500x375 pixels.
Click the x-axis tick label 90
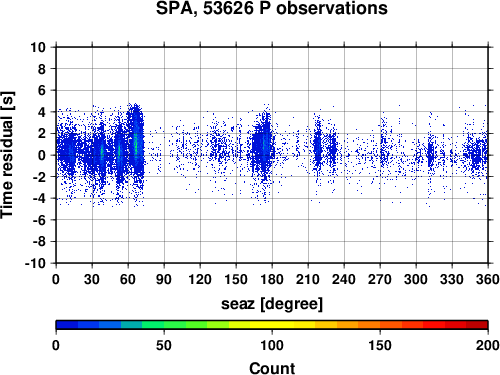[164, 279]
